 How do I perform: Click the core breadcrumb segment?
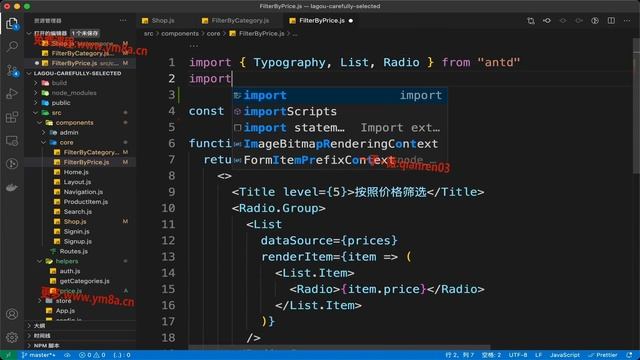click(213, 34)
